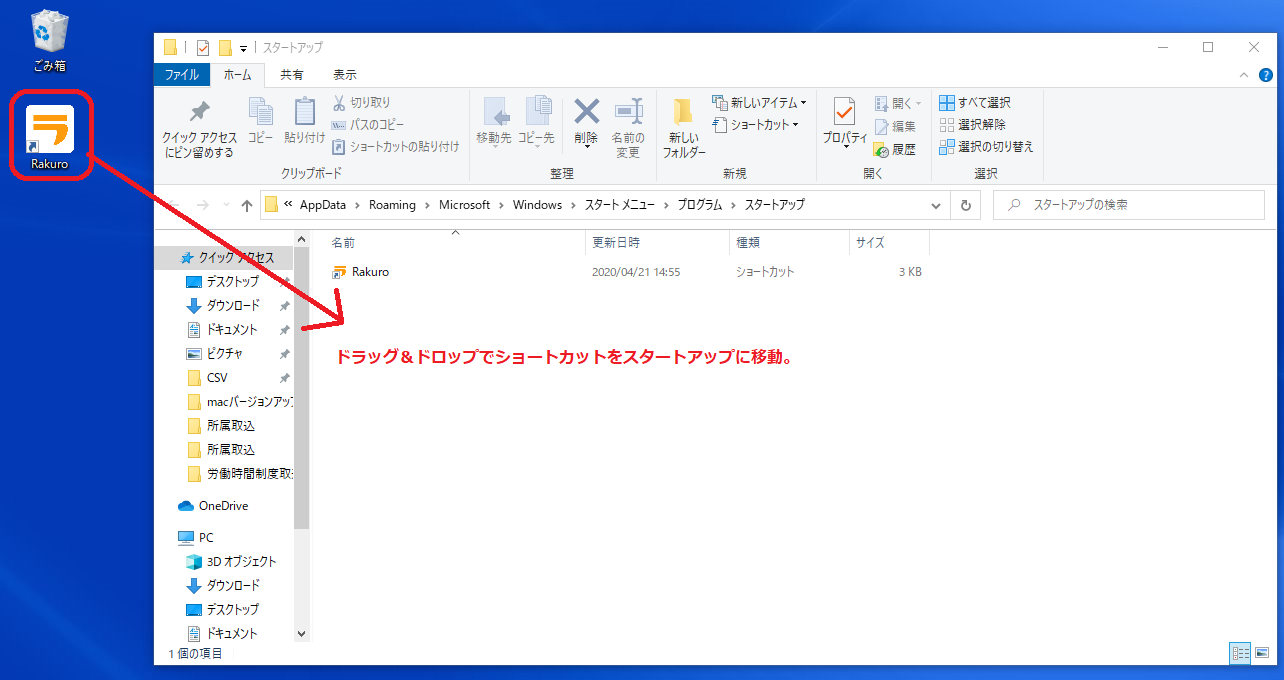1284x680 pixels.
Task: Create a new folder (新しいフォルダー)
Action: (x=684, y=128)
